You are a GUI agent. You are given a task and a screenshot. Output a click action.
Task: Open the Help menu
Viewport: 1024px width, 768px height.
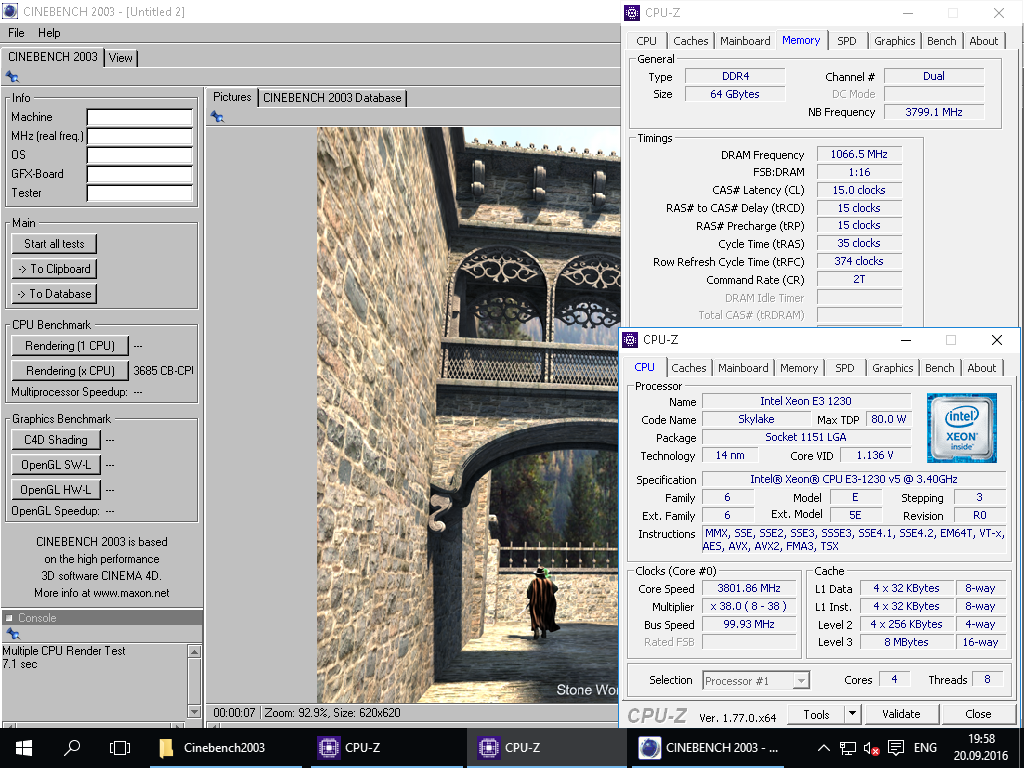[49, 33]
